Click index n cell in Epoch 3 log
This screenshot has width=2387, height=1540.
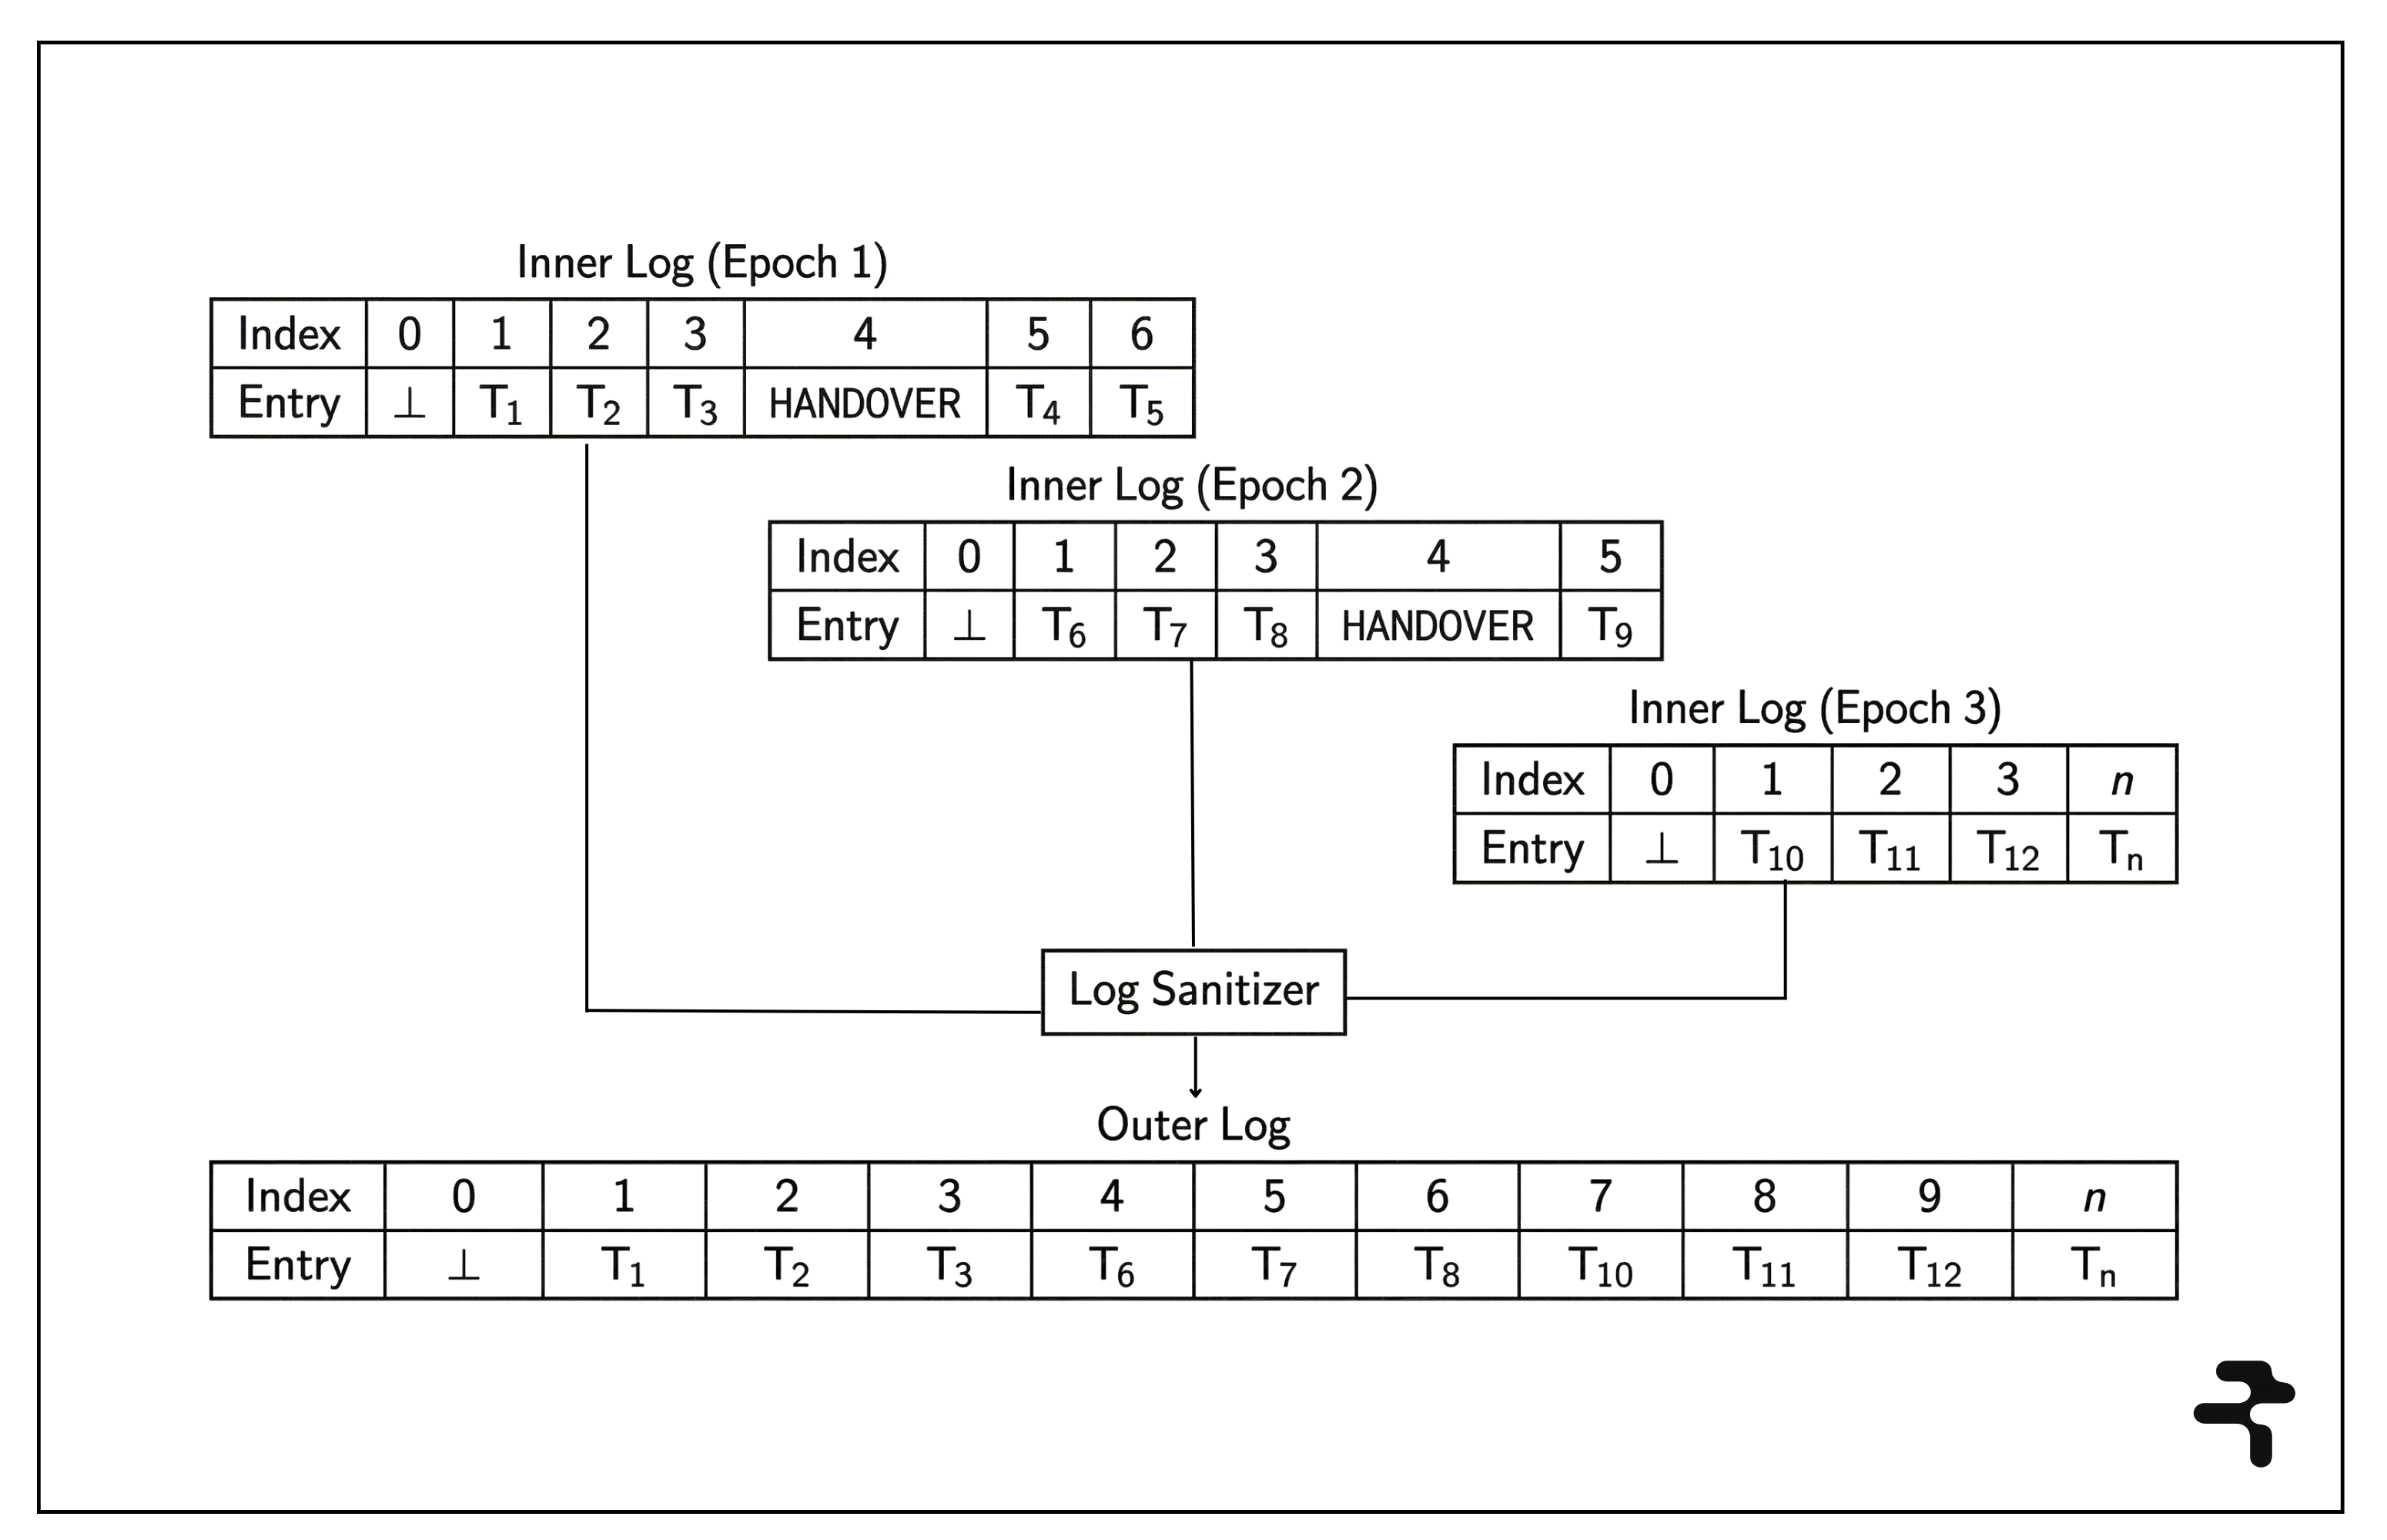[x=2121, y=780]
